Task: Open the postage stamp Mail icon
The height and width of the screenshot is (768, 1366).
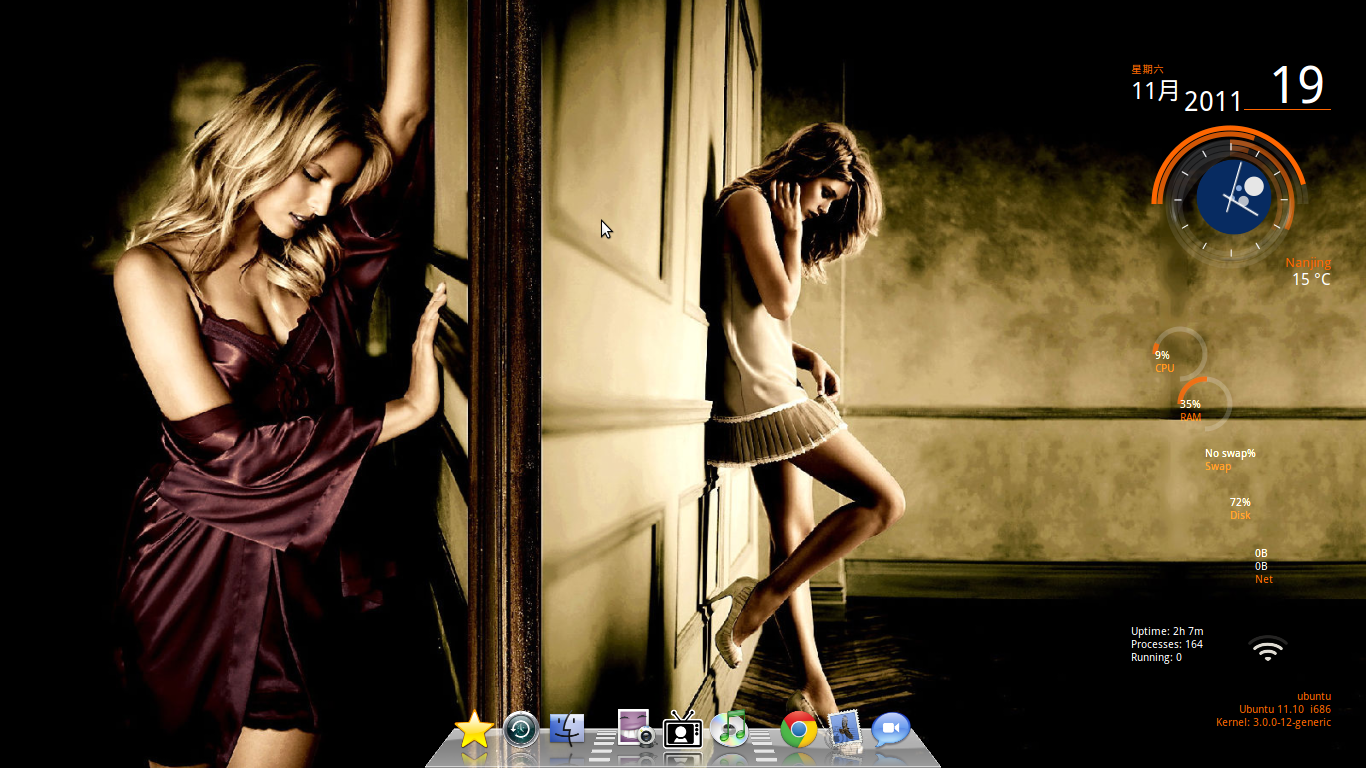Action: [845, 730]
